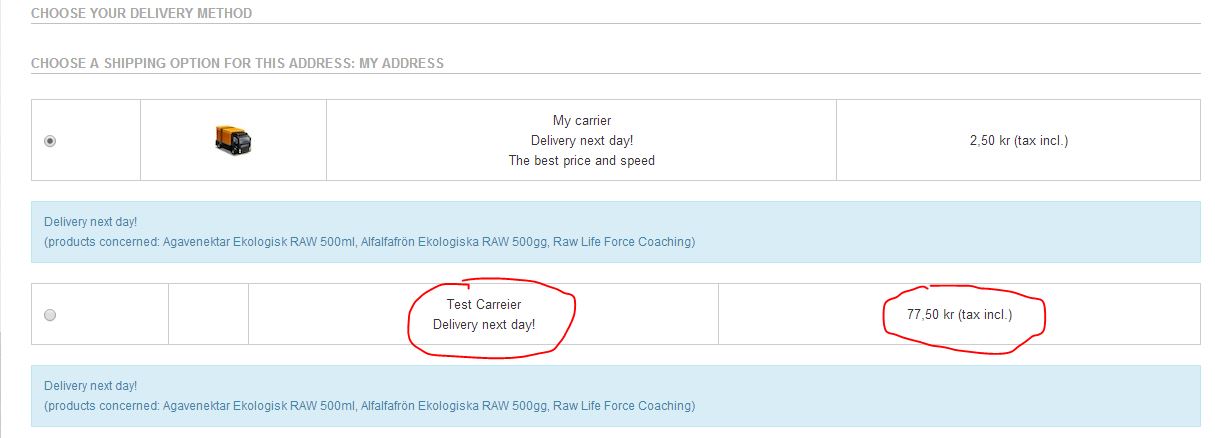Image resolution: width=1215 pixels, height=438 pixels.
Task: Click the "Choose your delivery method" heading
Action: (x=142, y=14)
